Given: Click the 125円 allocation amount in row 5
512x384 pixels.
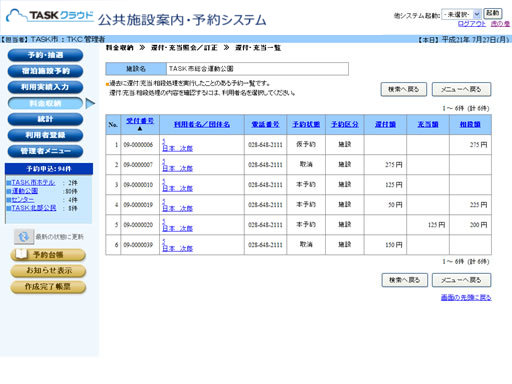Looking at the screenshot, I should coord(436,225).
